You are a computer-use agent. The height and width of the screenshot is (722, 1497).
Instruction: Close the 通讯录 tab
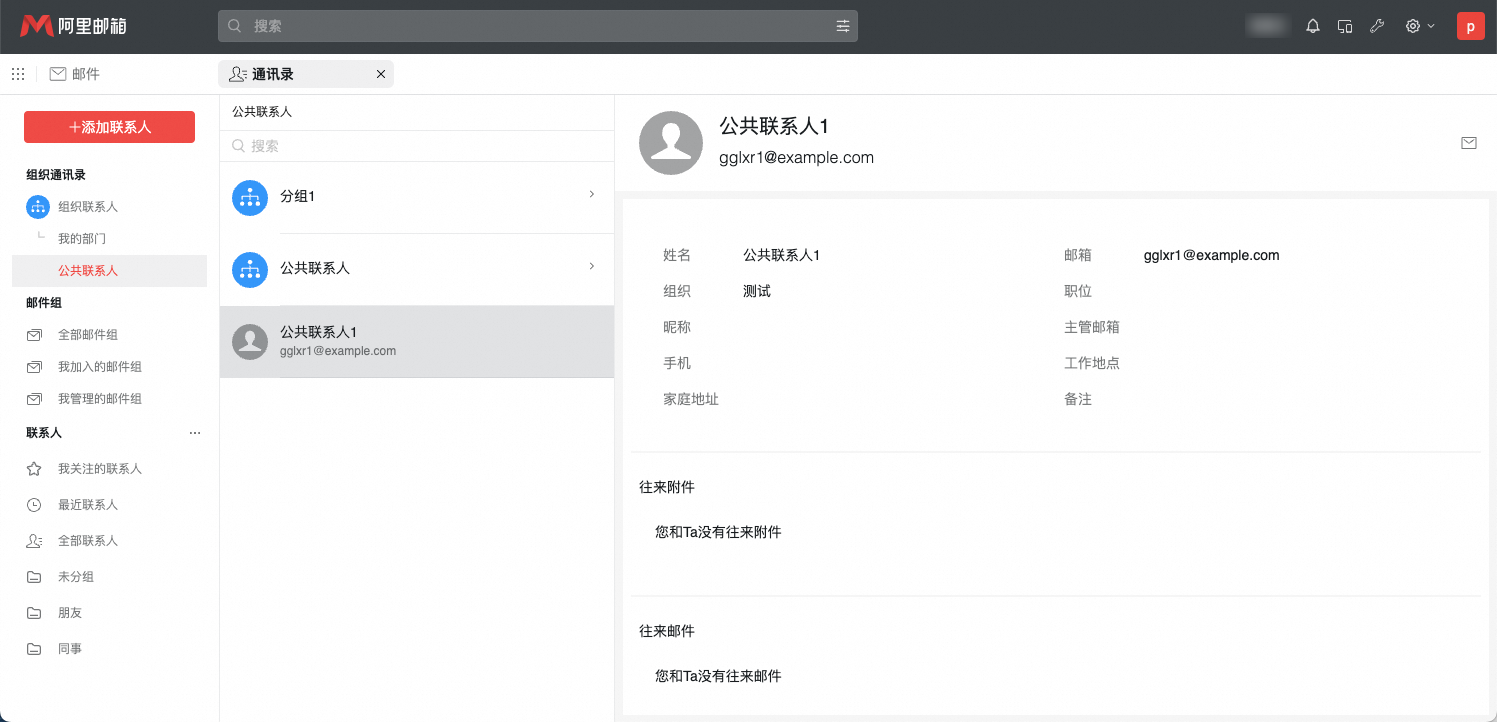coord(380,74)
